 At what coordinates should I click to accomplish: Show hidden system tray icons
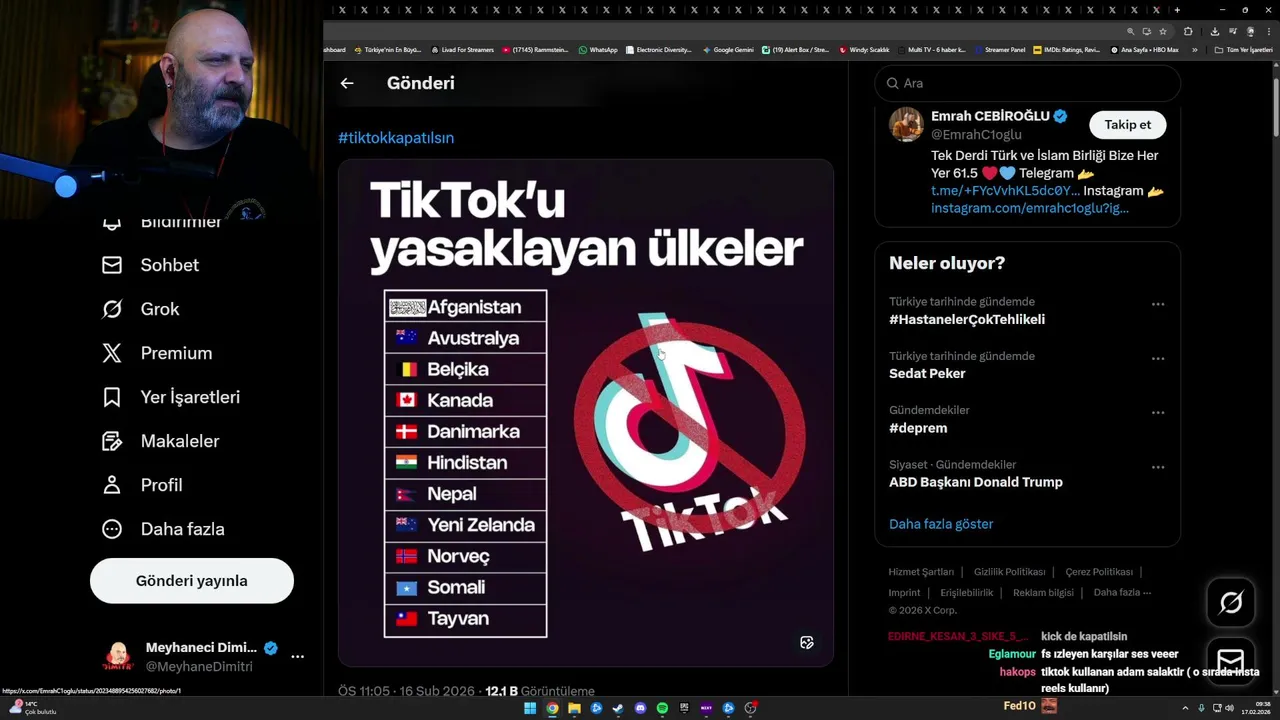tap(1185, 708)
